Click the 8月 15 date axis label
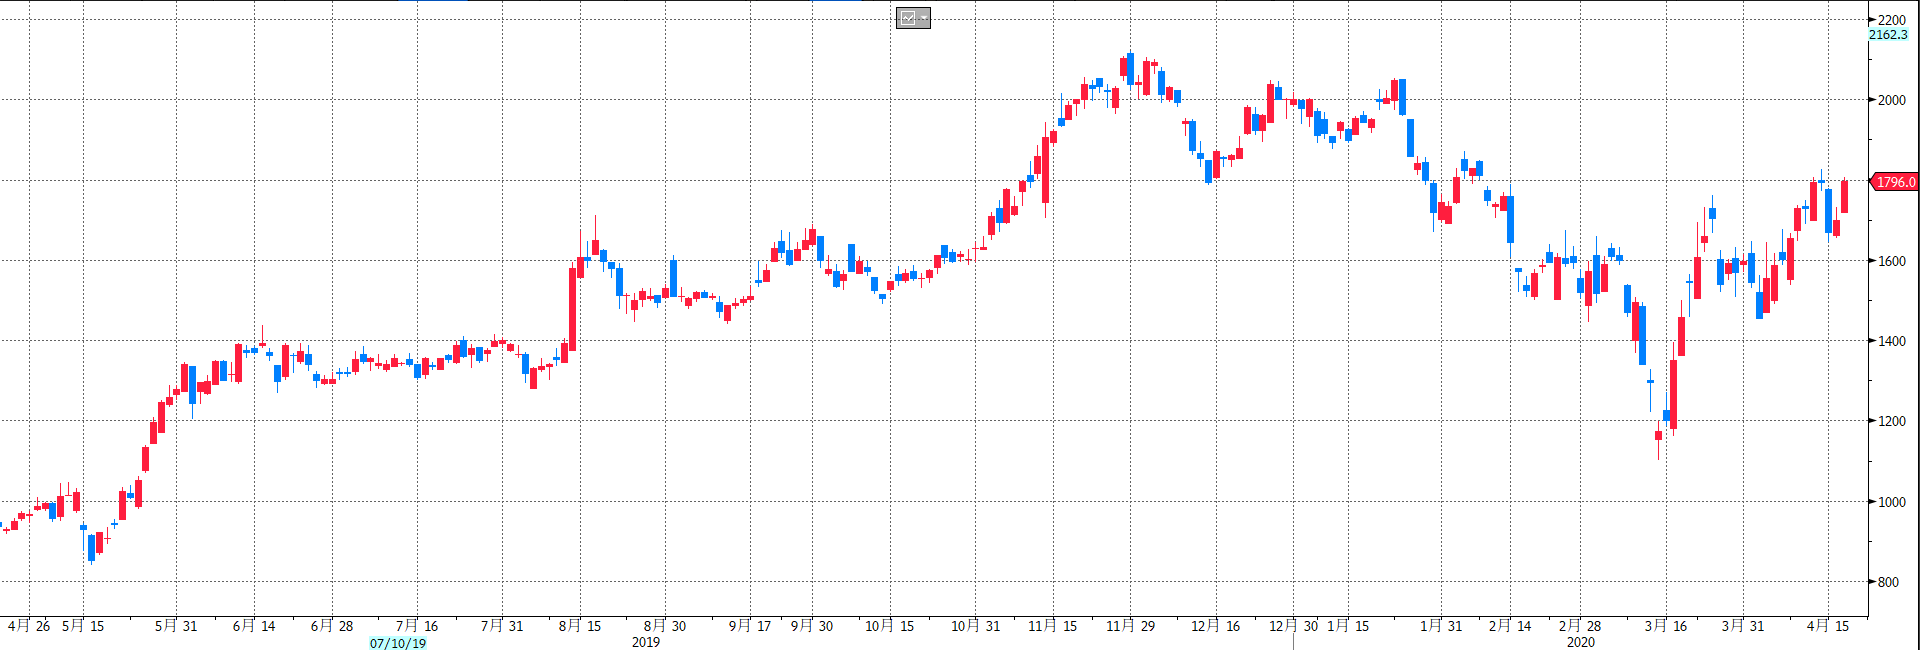 pyautogui.click(x=580, y=626)
